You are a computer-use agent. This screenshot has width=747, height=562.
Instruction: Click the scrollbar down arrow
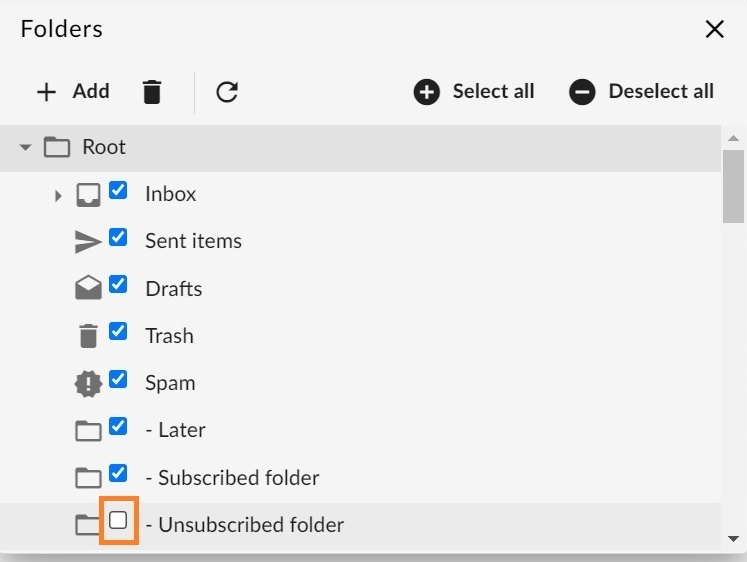tap(734, 539)
